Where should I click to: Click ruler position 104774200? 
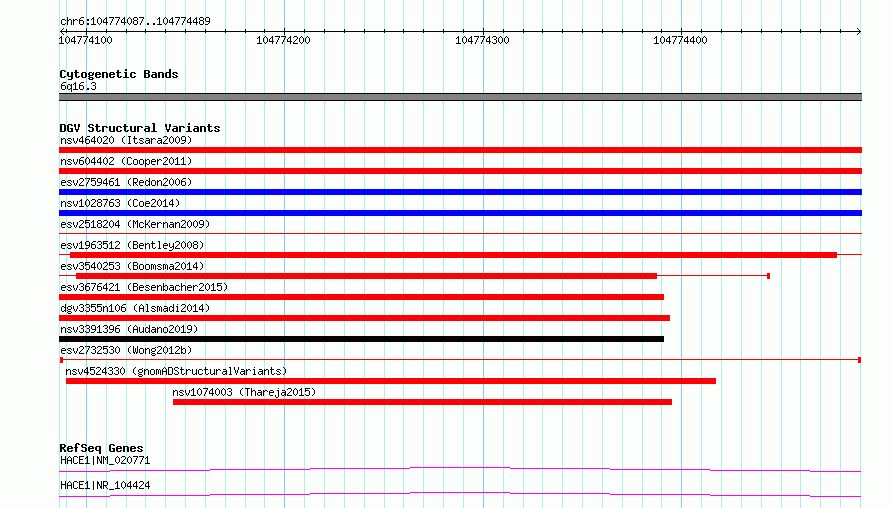(283, 40)
